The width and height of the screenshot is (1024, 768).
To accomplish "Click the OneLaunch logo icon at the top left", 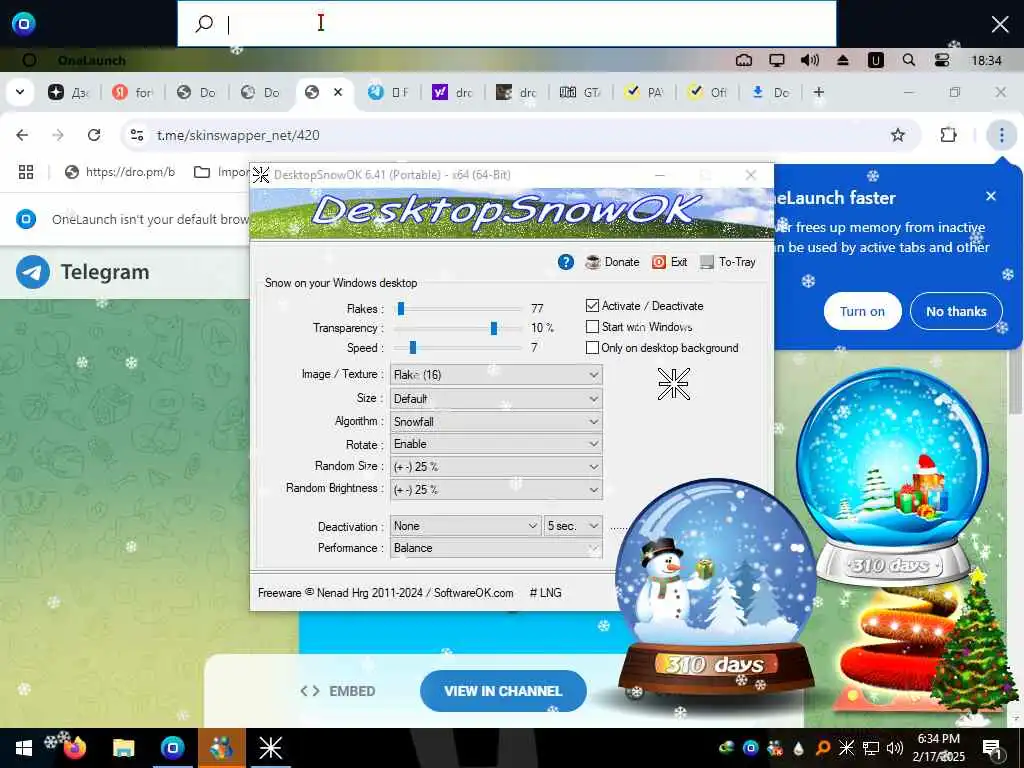I will pos(24,24).
